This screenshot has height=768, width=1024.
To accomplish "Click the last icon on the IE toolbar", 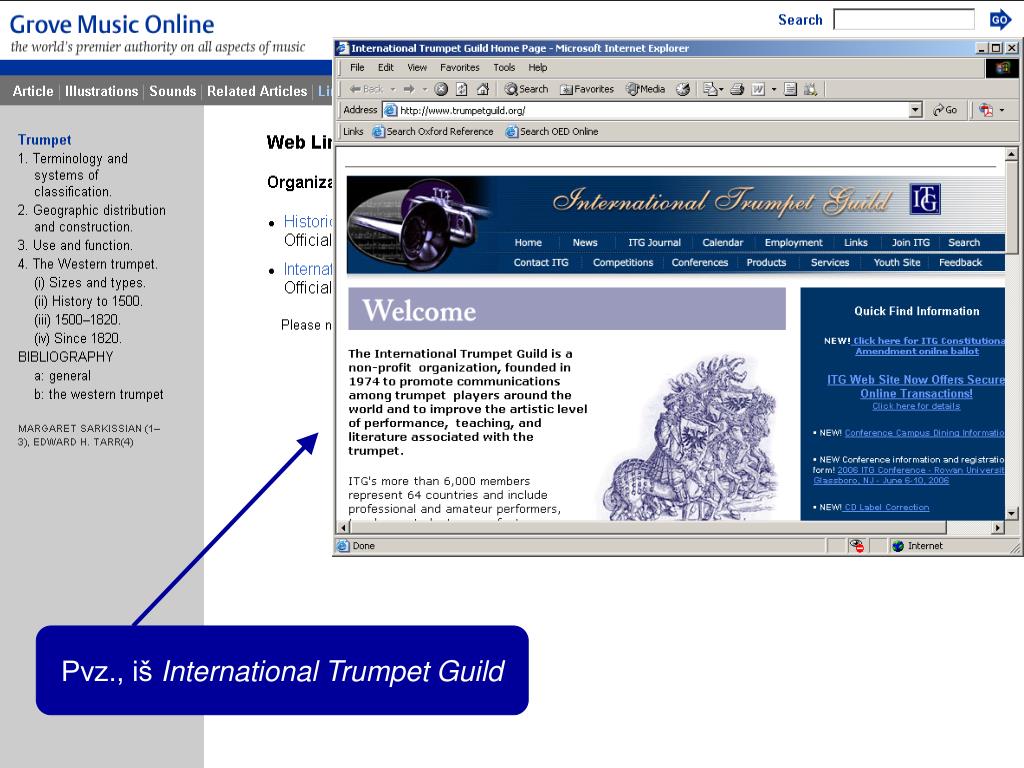I will 810,89.
